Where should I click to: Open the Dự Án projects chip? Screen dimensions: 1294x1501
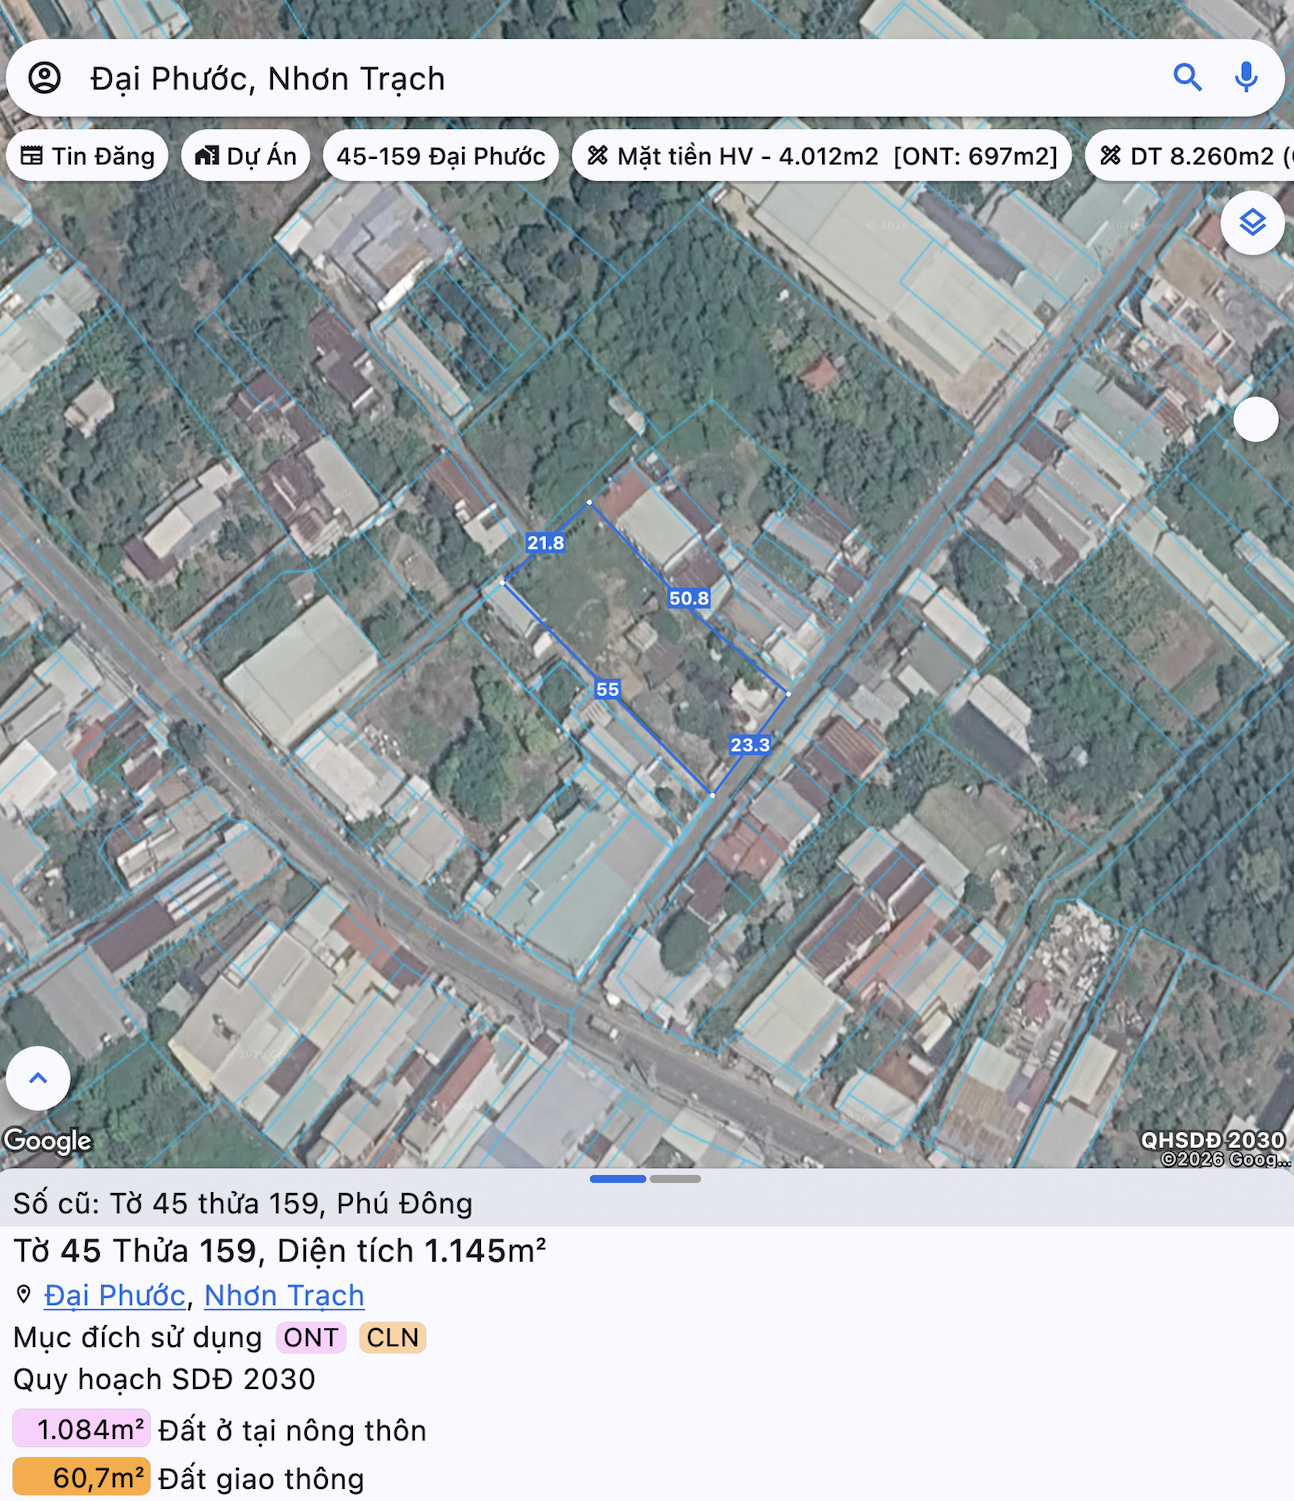click(246, 156)
